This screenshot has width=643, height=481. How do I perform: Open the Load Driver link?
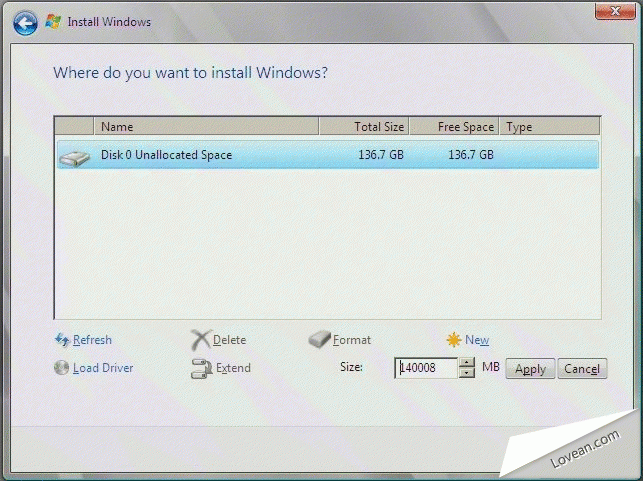[x=103, y=368]
